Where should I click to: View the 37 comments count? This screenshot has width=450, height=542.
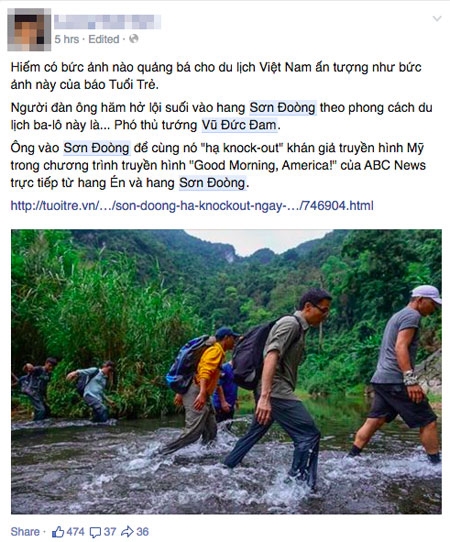pos(110,532)
